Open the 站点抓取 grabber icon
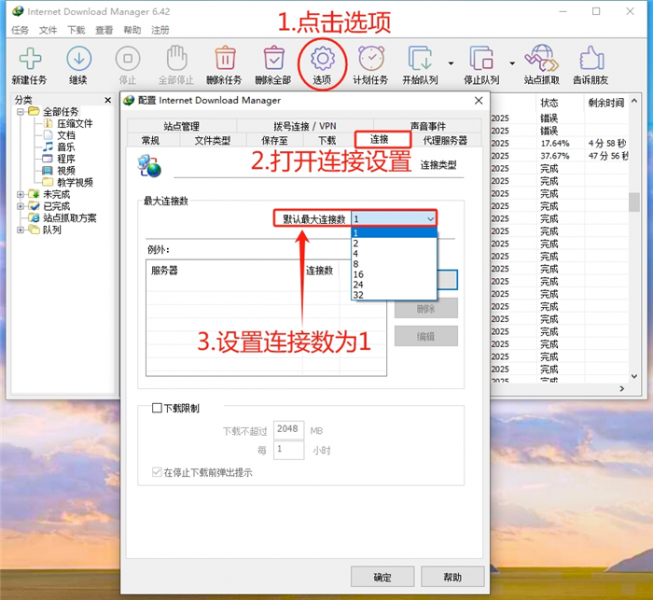Image resolution: width=653 pixels, height=600 pixels. [541, 58]
